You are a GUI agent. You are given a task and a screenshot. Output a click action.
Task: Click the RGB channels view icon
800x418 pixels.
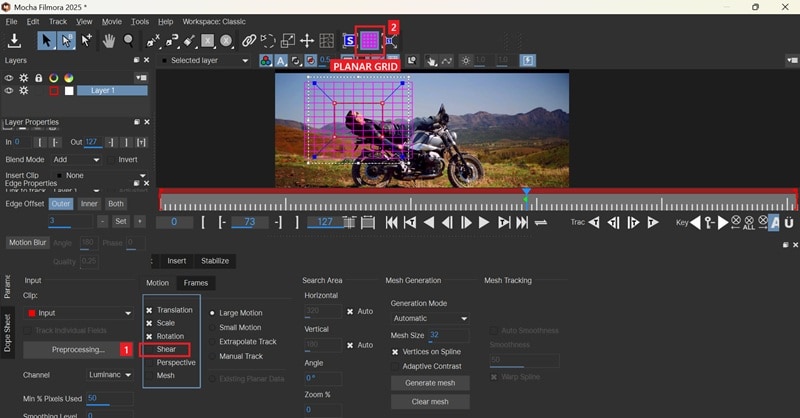(265, 61)
